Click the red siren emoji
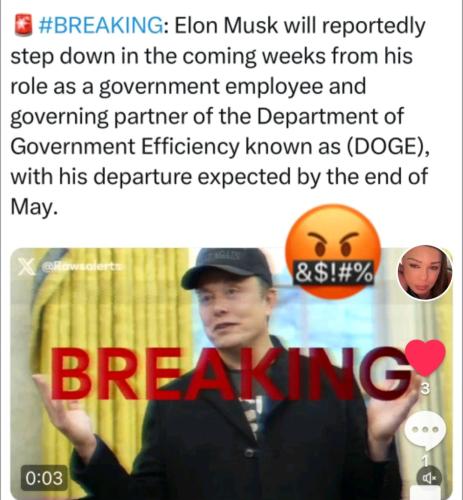Viewport: 463px width, 500px height. point(24,25)
